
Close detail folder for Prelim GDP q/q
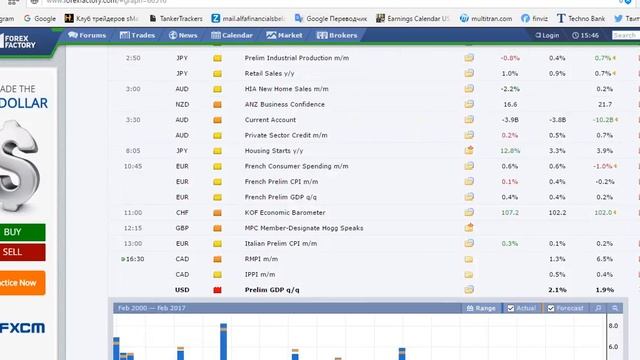pyautogui.click(x=469, y=290)
